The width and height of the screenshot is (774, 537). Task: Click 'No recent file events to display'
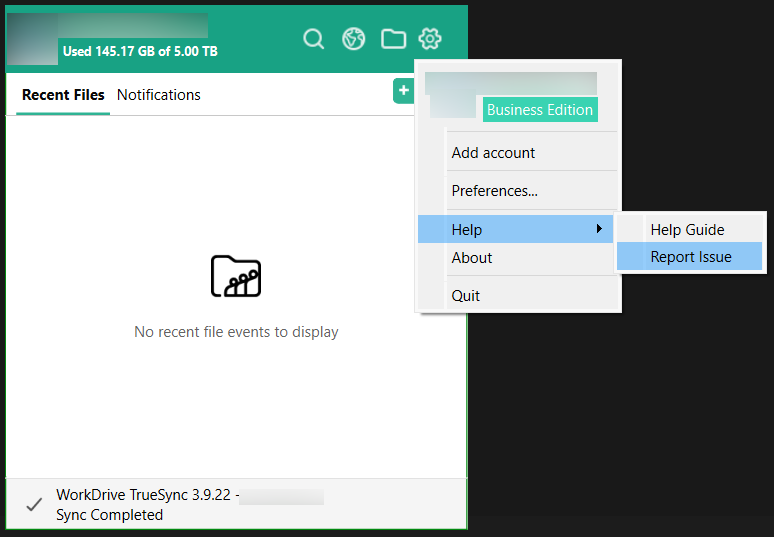click(x=236, y=332)
